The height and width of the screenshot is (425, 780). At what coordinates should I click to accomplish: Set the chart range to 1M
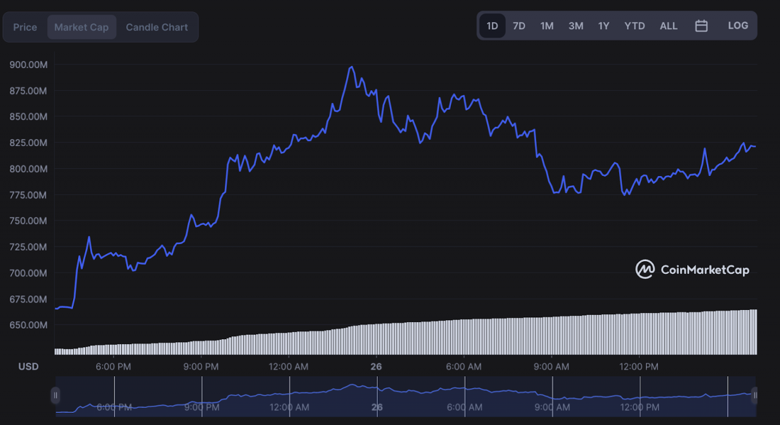point(547,26)
